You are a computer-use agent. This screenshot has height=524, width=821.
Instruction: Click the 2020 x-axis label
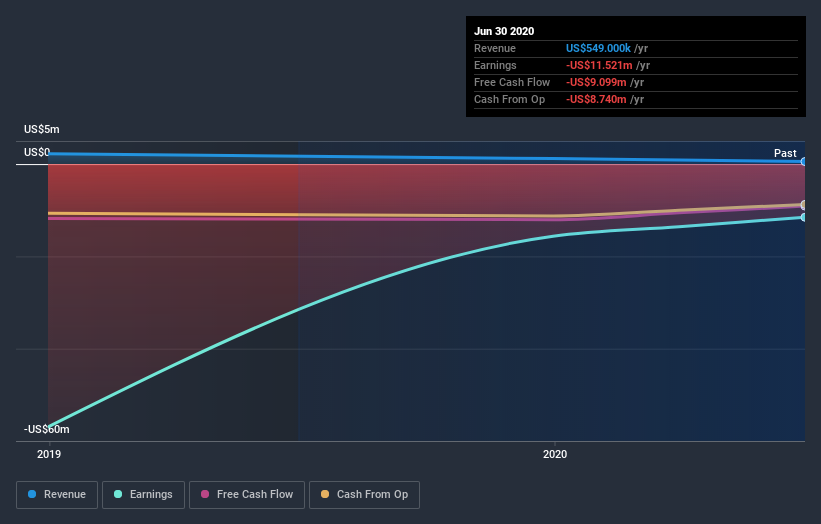click(555, 454)
